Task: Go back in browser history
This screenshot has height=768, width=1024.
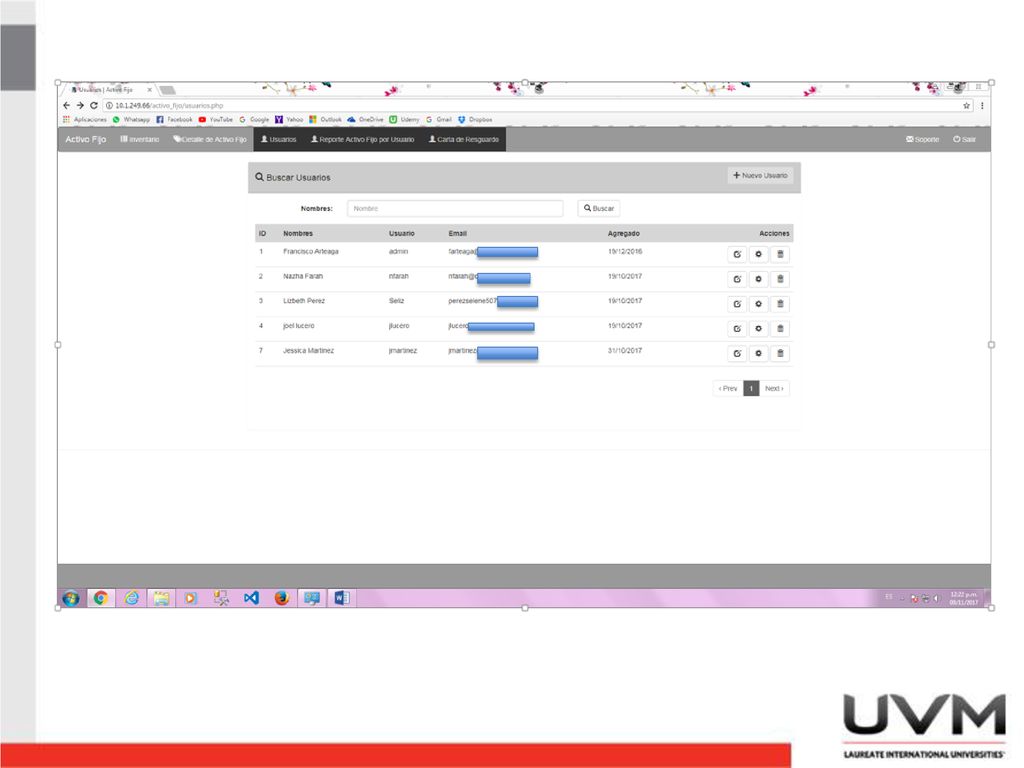Action: tap(66, 105)
